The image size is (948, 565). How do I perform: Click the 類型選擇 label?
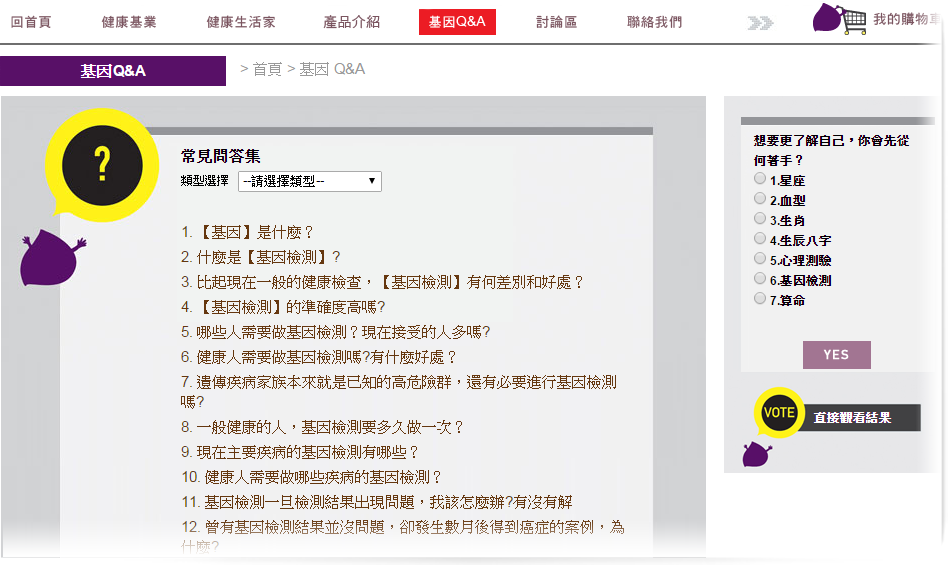point(204,181)
